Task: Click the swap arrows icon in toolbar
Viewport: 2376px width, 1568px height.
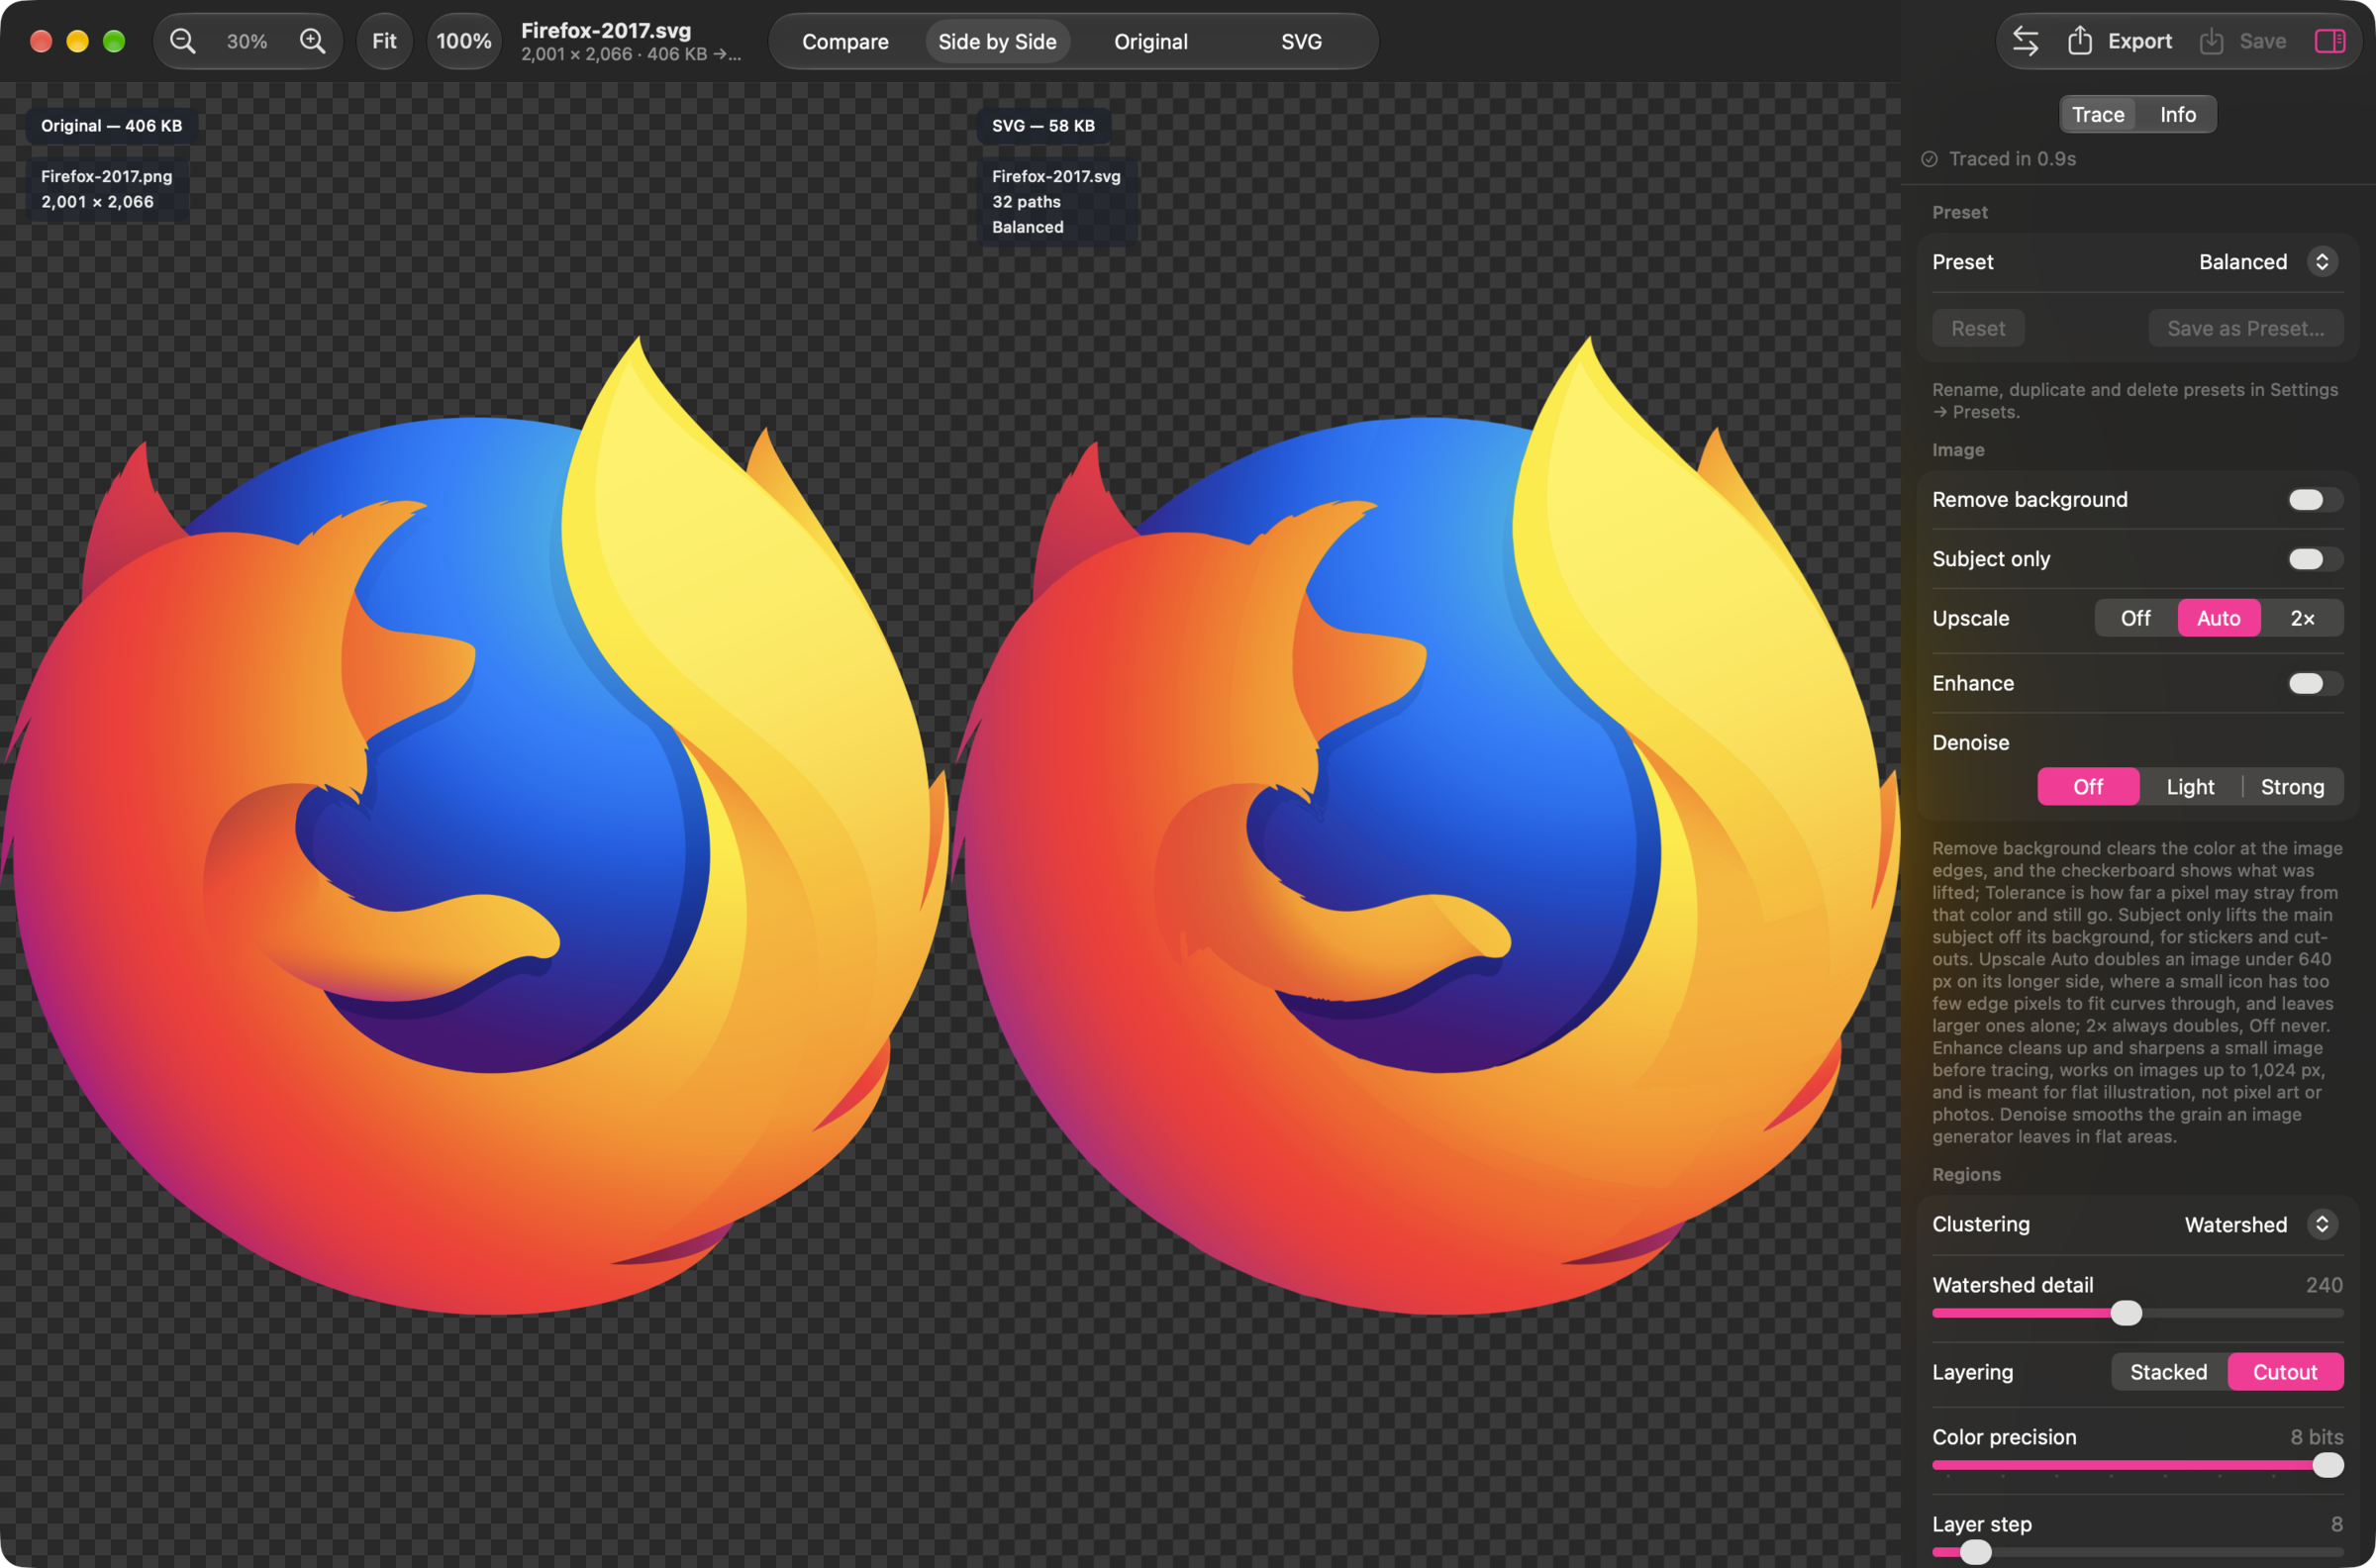Action: (2026, 41)
